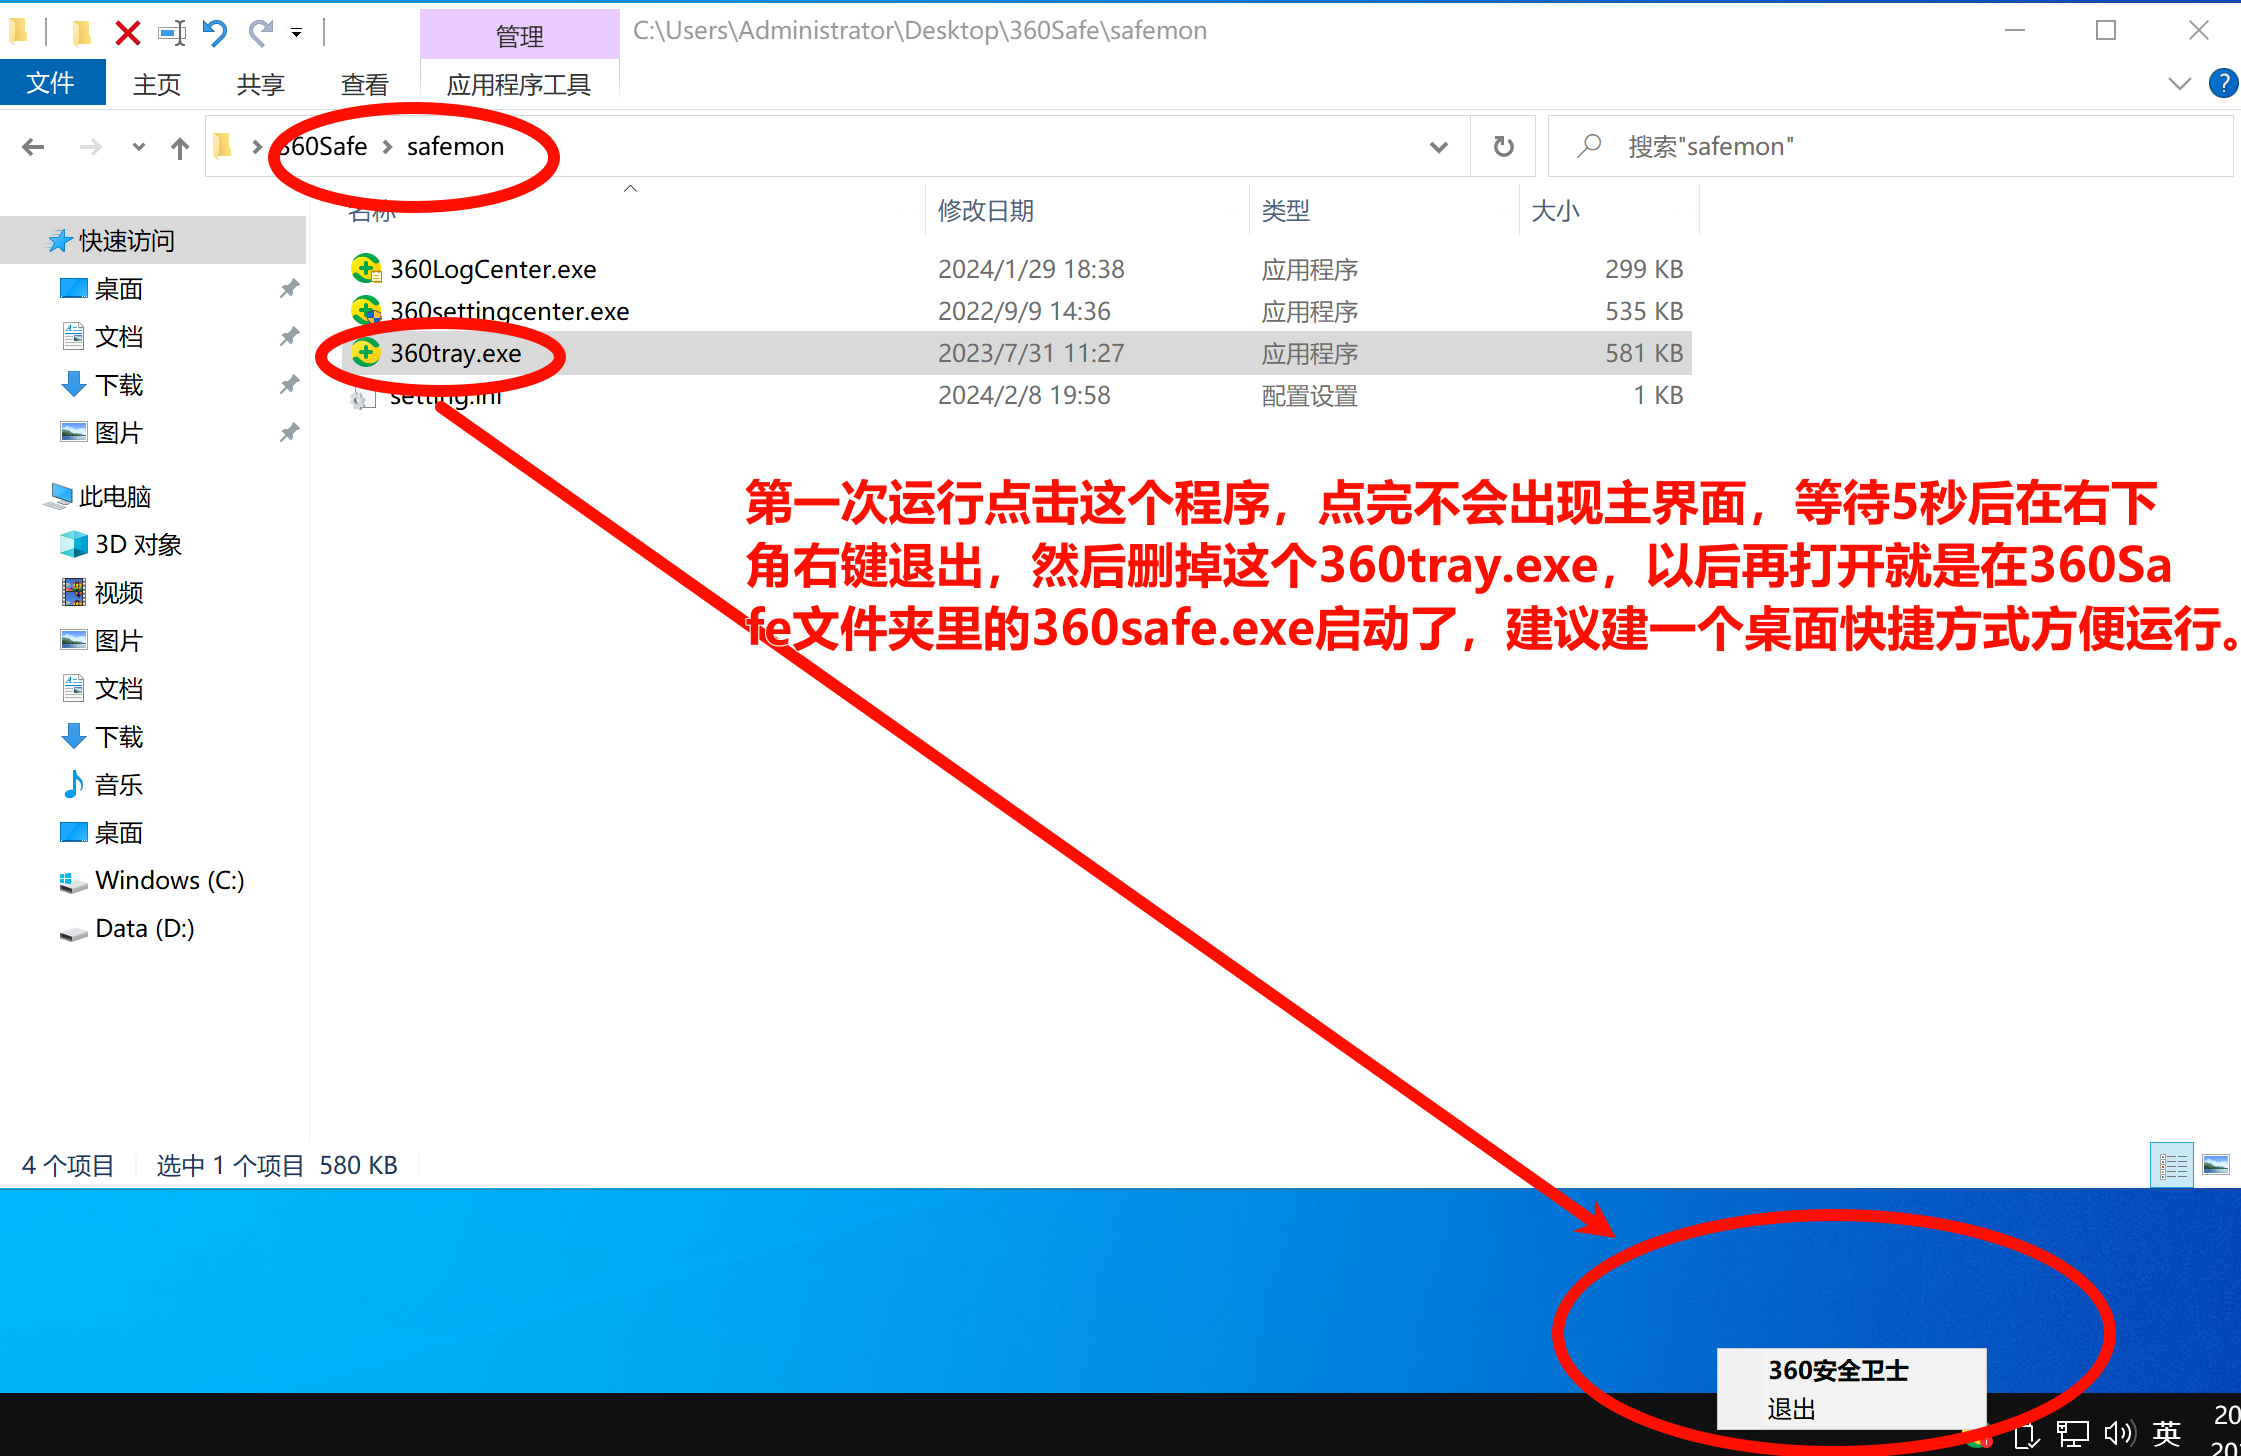Open the address bar history dropdown
This screenshot has width=2241, height=1456.
[x=1438, y=146]
